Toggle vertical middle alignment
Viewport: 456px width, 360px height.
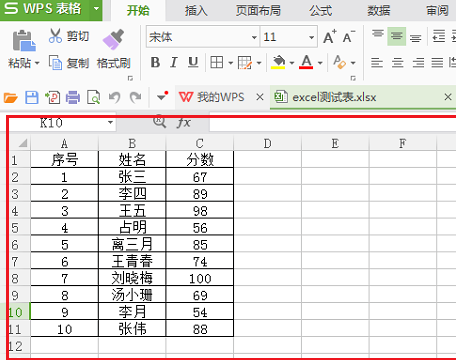coord(396,36)
